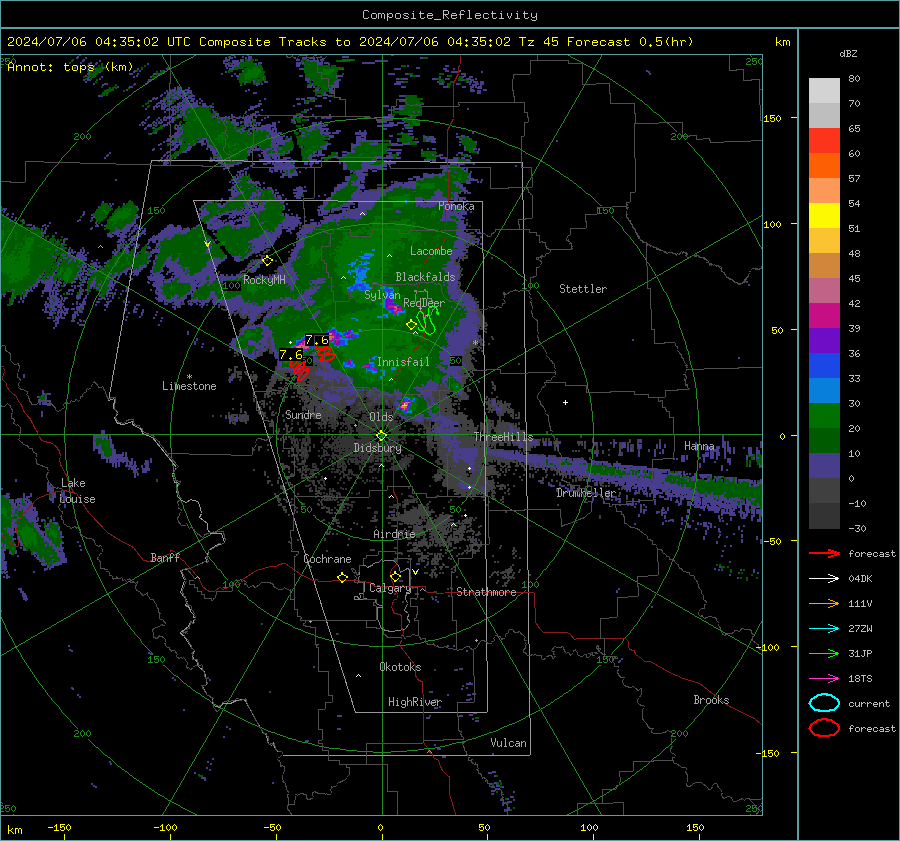
Task: Select the purple swatch between 39 and 36
Action: tap(824, 341)
